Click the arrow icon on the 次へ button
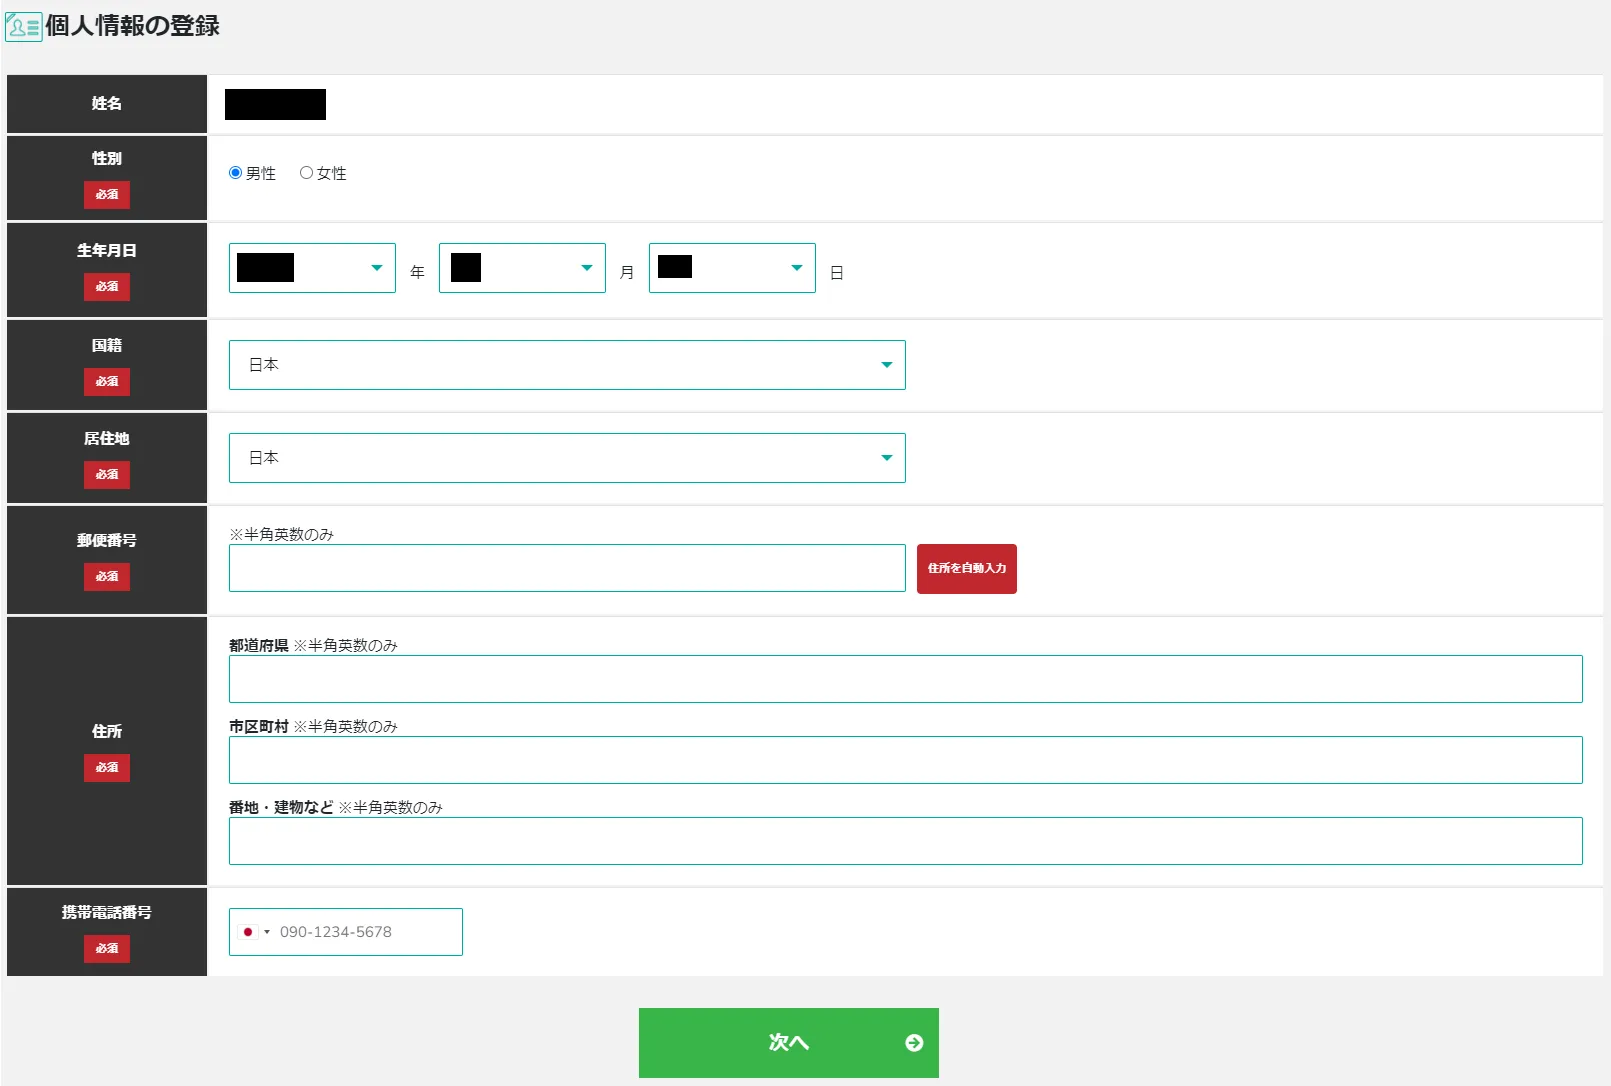1611x1086 pixels. pyautogui.click(x=914, y=1043)
